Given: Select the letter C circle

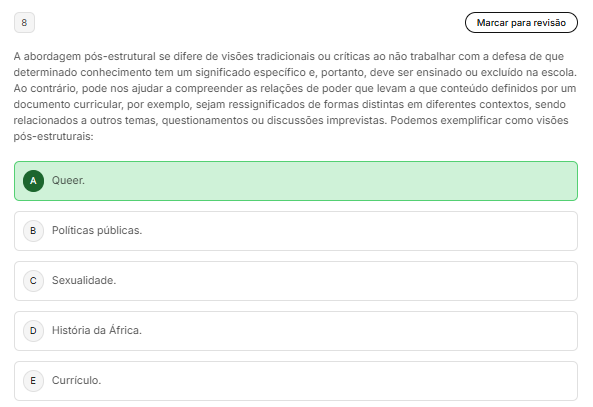Looking at the screenshot, I should tap(33, 281).
